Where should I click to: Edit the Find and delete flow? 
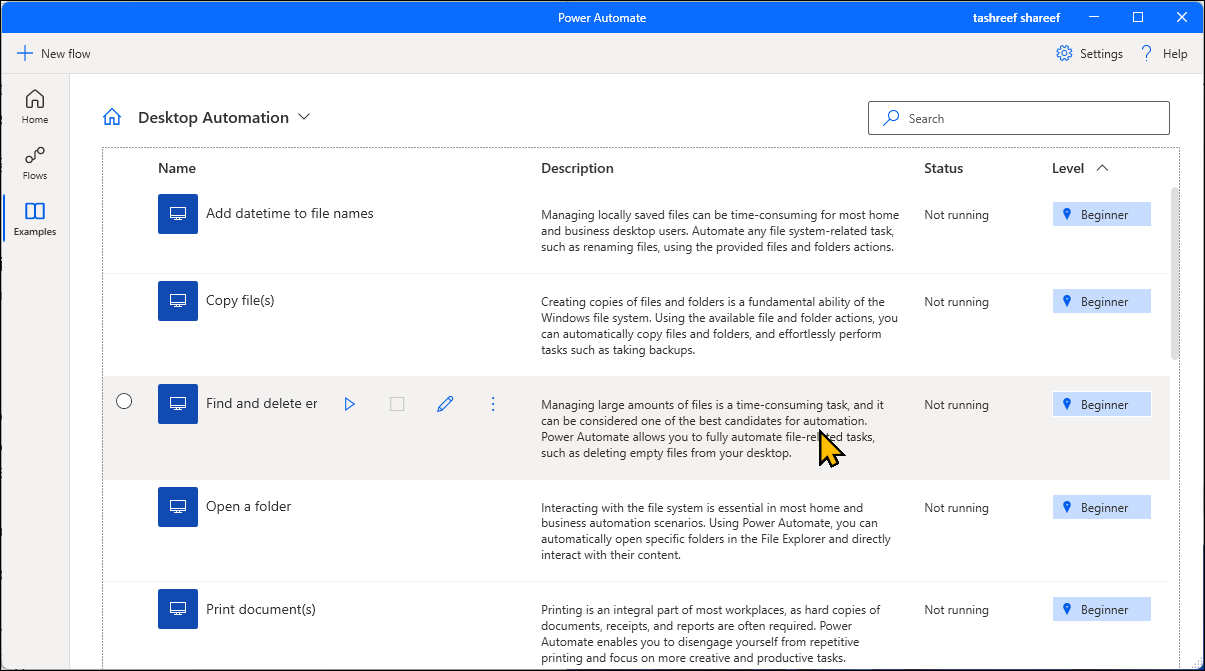coord(445,404)
